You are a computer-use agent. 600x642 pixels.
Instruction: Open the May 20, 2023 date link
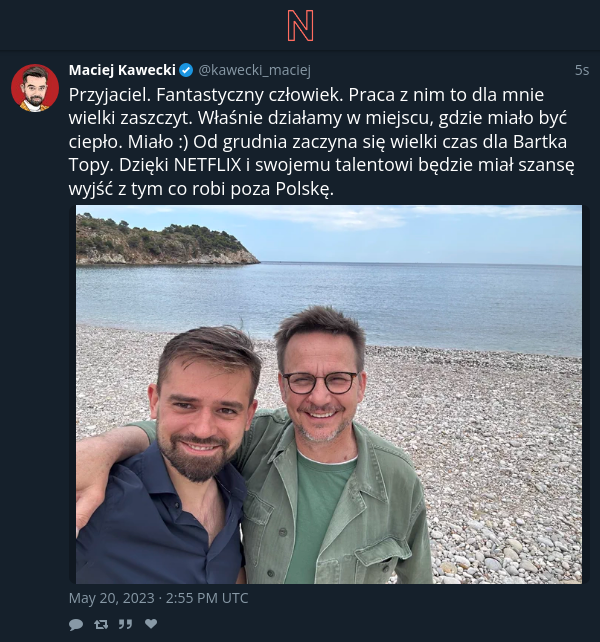[158, 598]
